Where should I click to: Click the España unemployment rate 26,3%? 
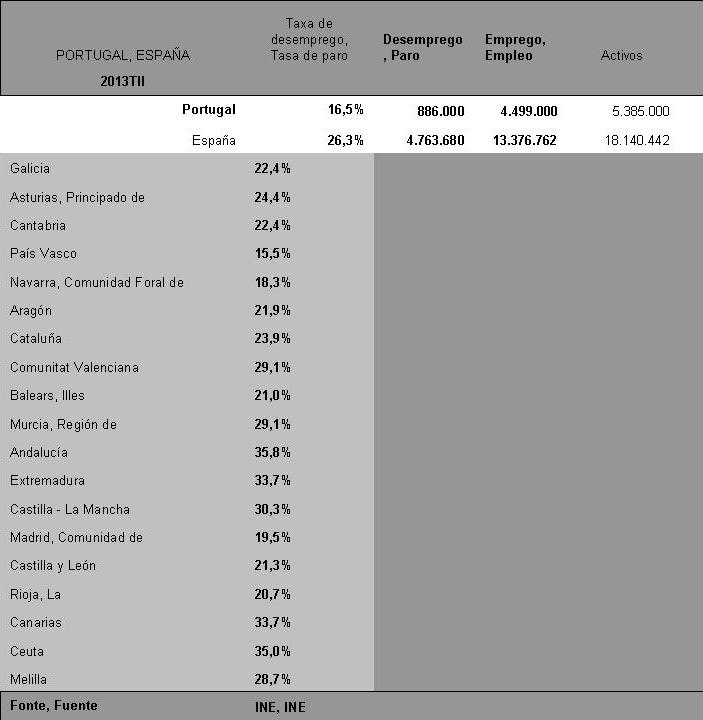(x=345, y=140)
